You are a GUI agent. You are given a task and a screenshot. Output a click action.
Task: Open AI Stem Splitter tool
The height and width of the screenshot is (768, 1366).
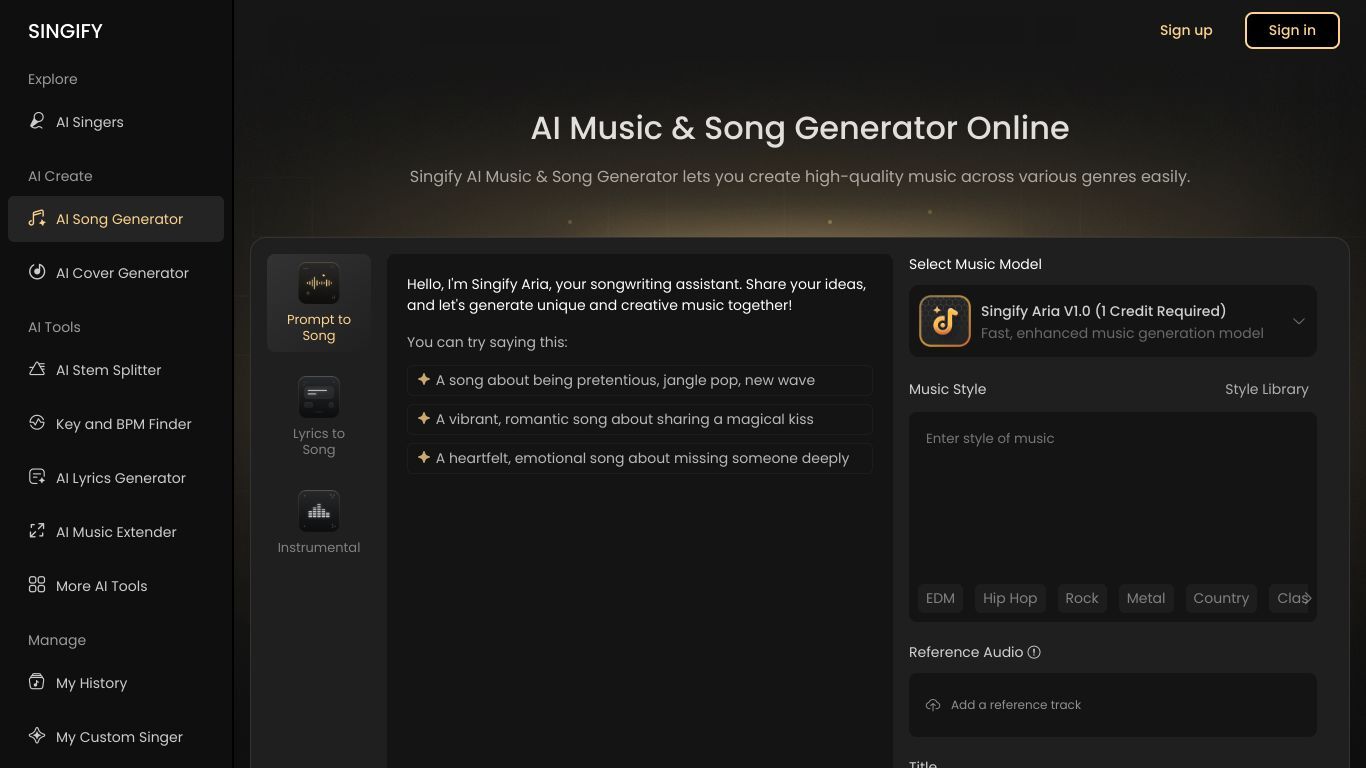point(116,370)
